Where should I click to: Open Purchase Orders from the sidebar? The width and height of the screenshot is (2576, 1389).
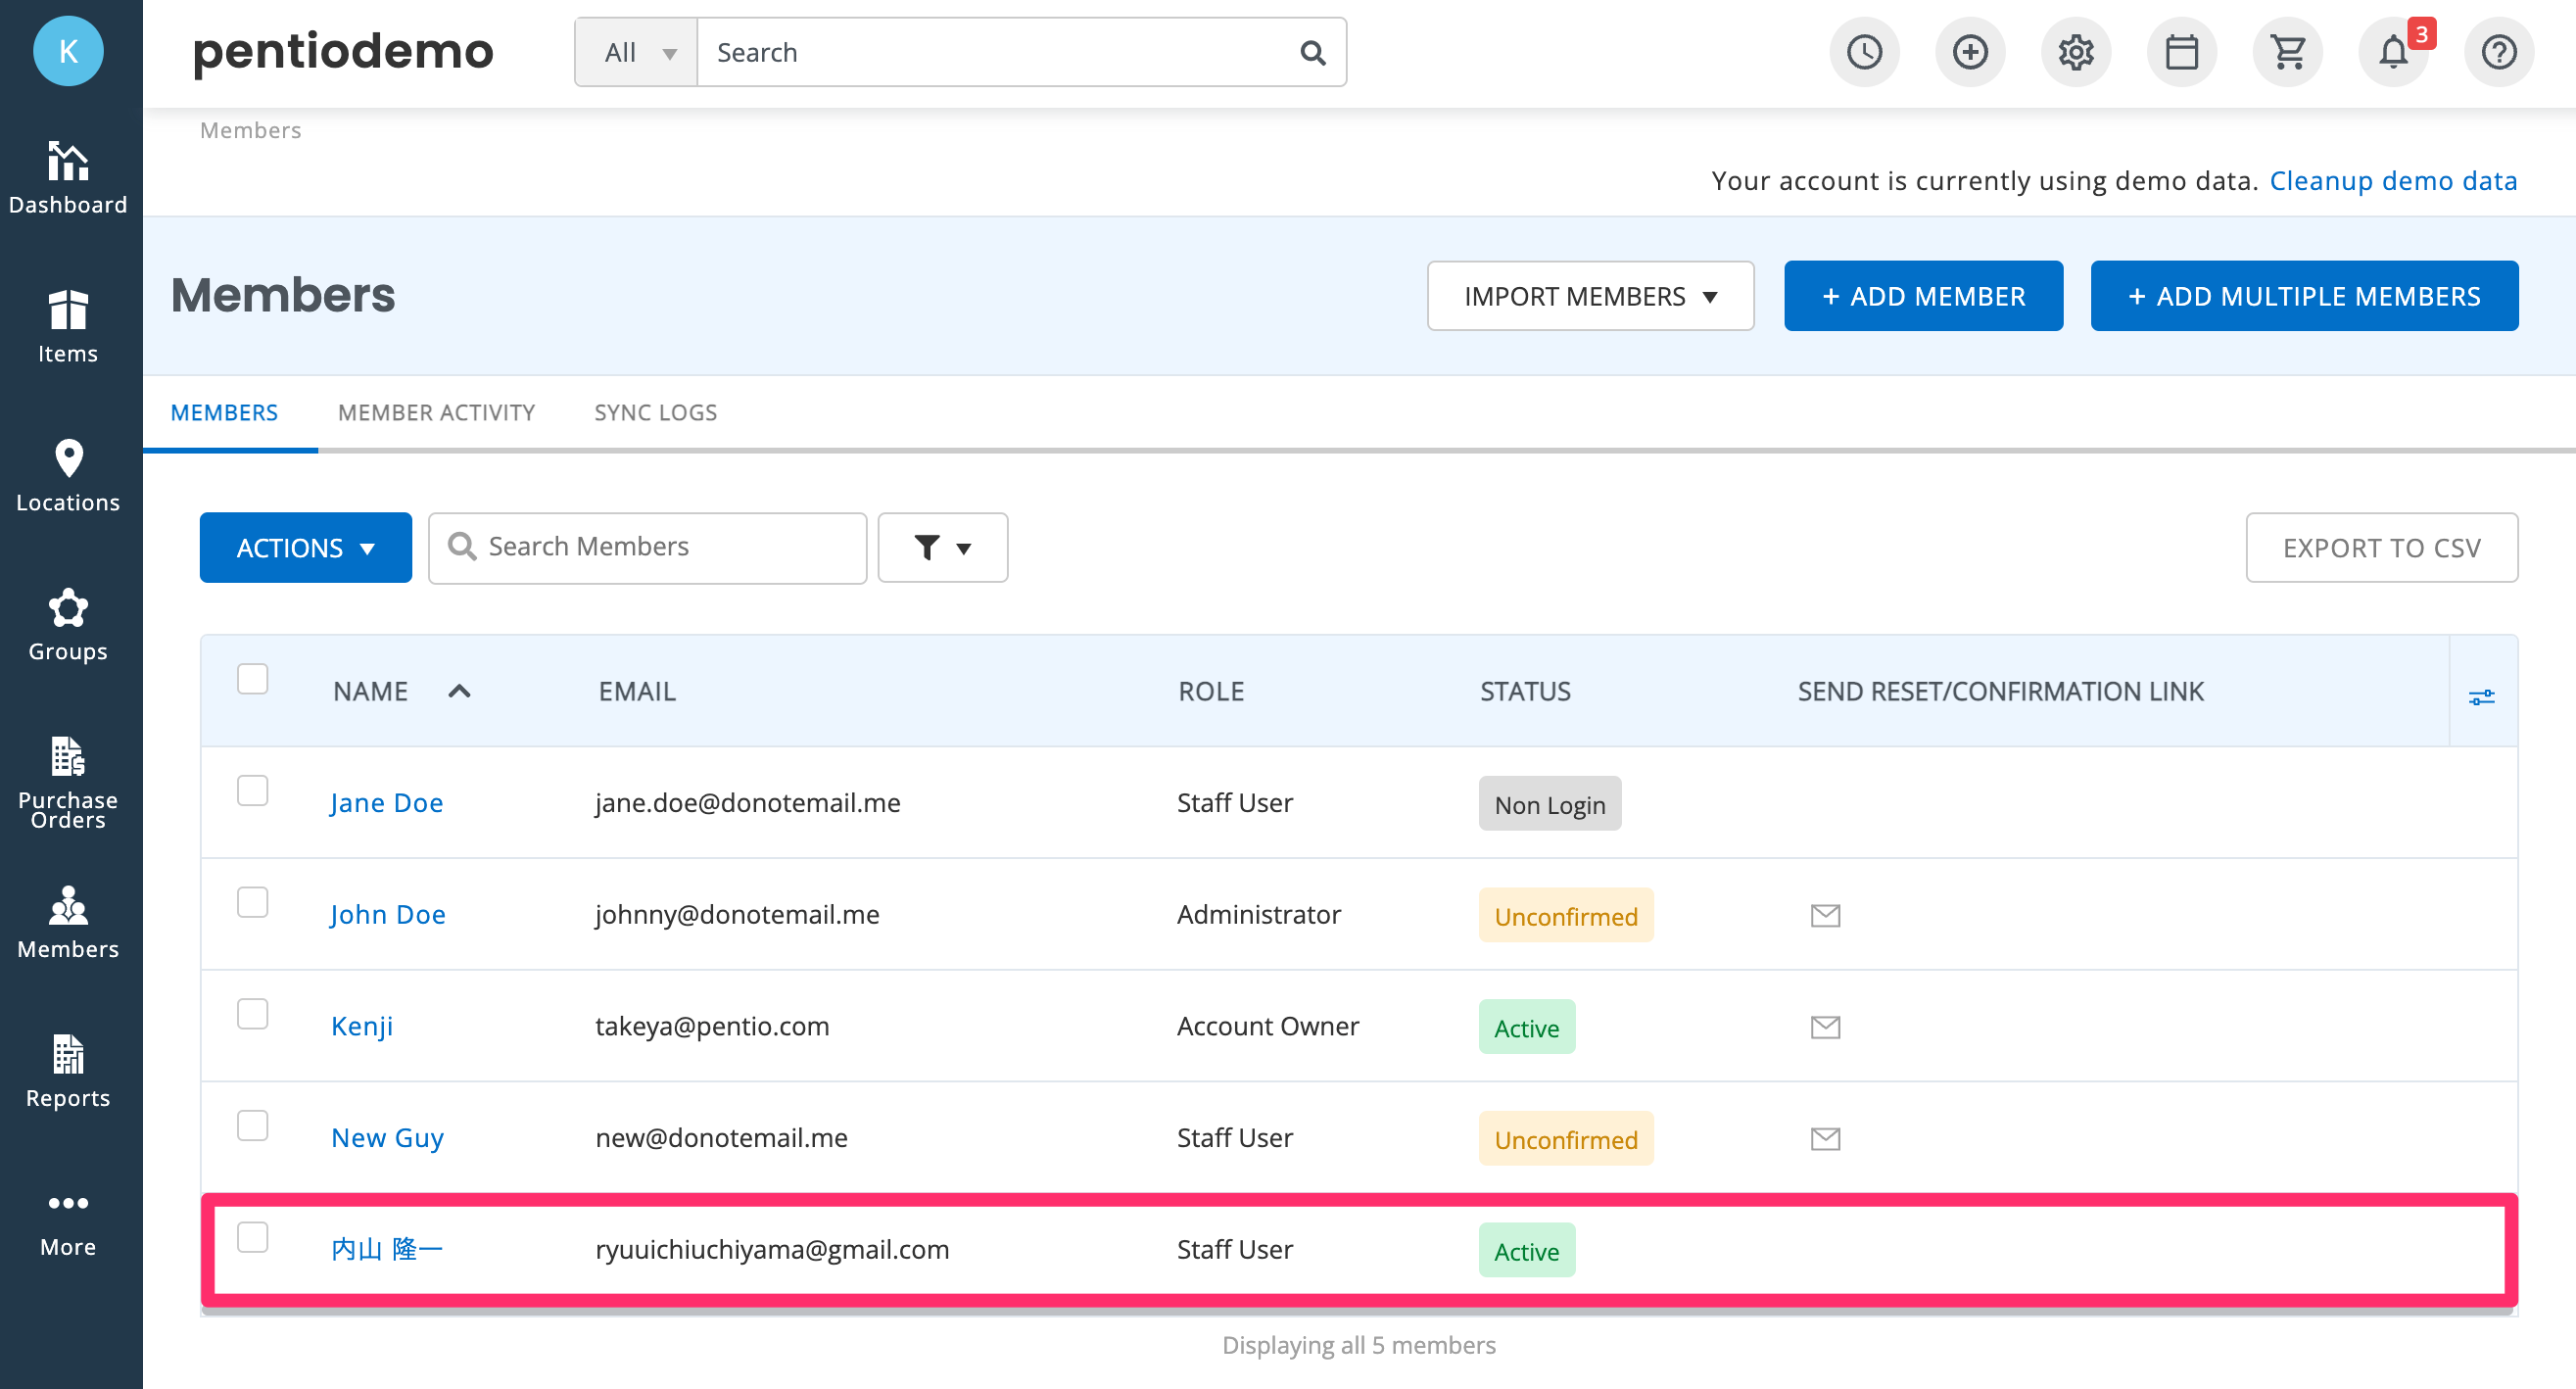pos(68,782)
